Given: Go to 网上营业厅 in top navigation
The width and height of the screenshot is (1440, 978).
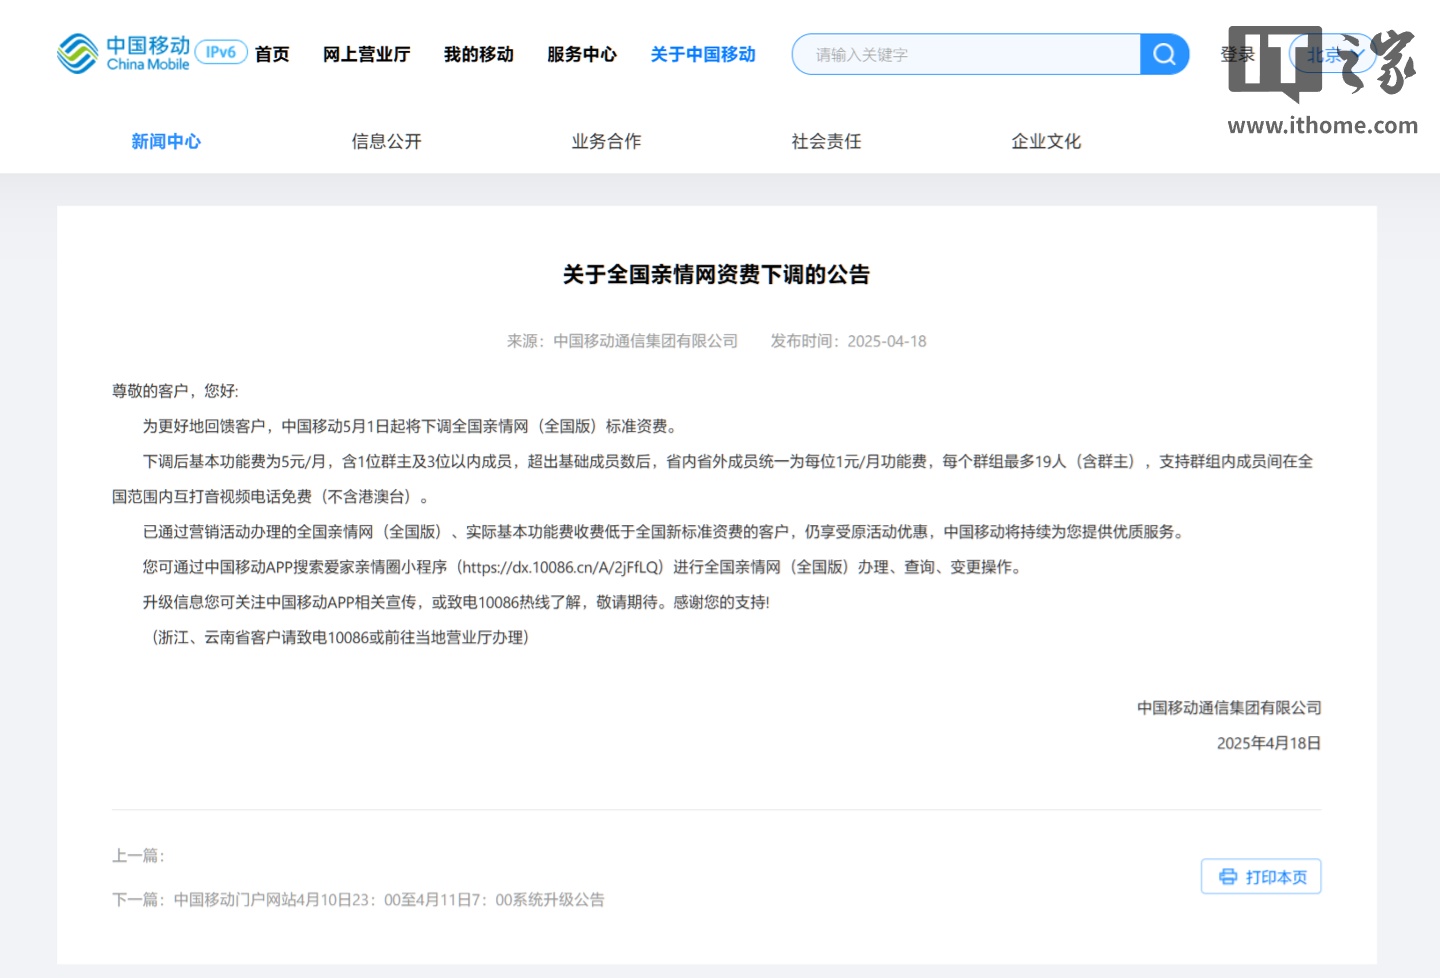Looking at the screenshot, I should (x=366, y=55).
